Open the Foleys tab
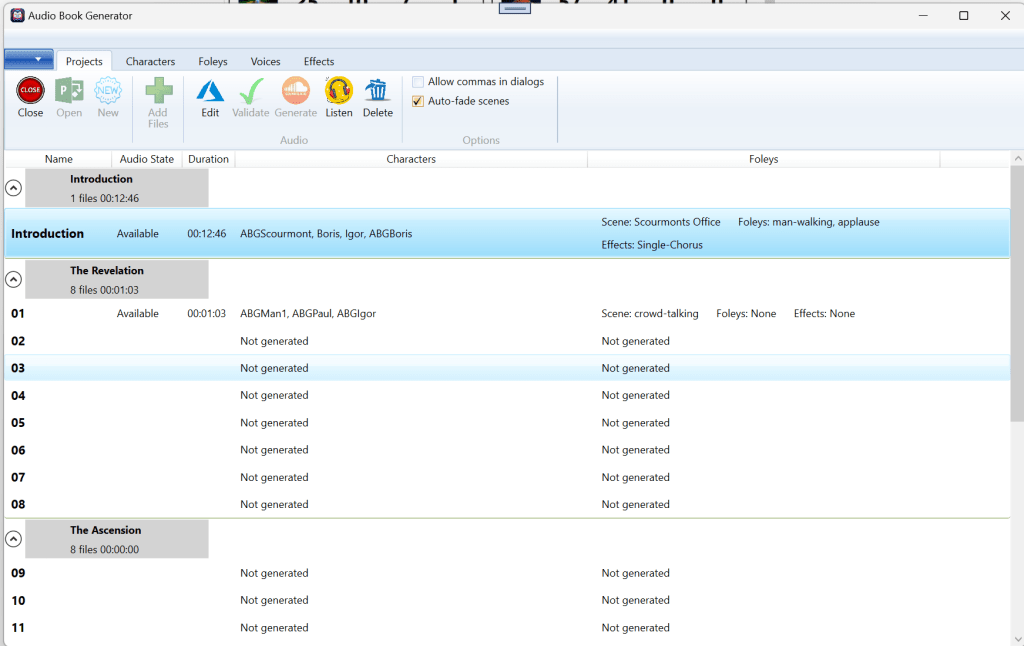Screen dimensions: 1024x646 (212, 61)
